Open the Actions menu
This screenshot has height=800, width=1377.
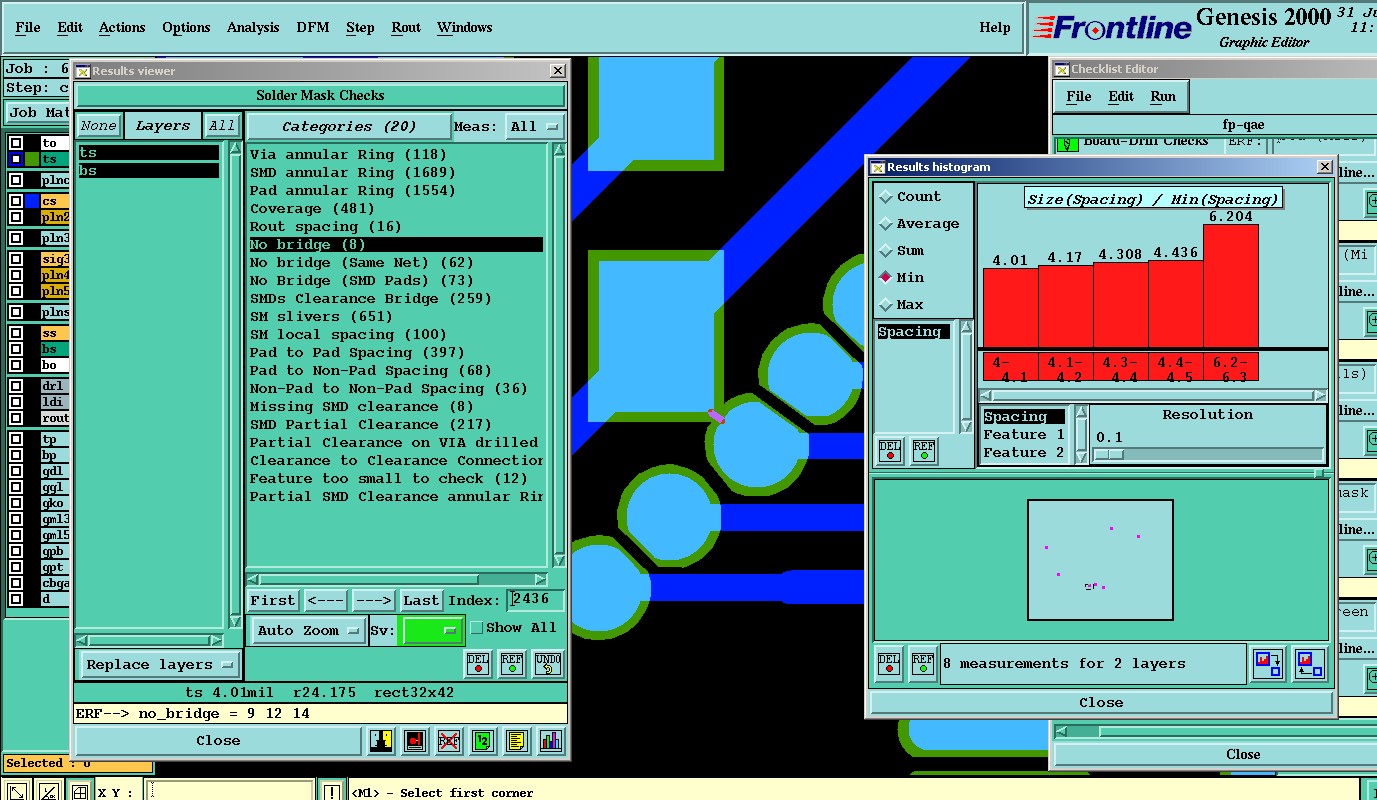pyautogui.click(x=122, y=27)
